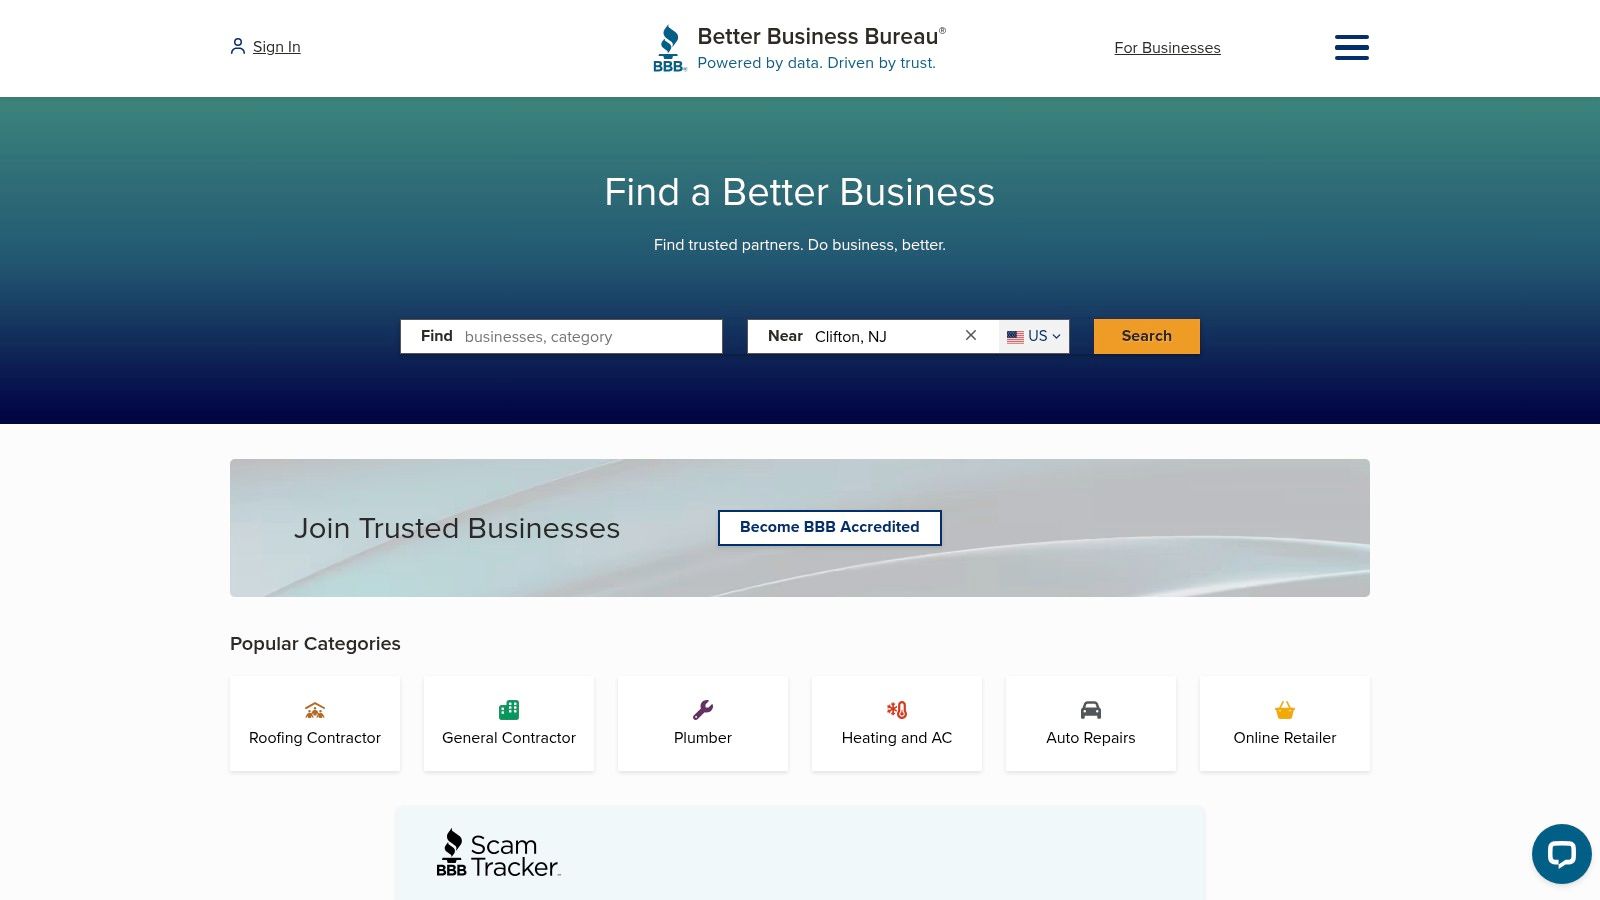Select the Auto Repairs car icon
The image size is (1600, 900).
pos(1090,710)
